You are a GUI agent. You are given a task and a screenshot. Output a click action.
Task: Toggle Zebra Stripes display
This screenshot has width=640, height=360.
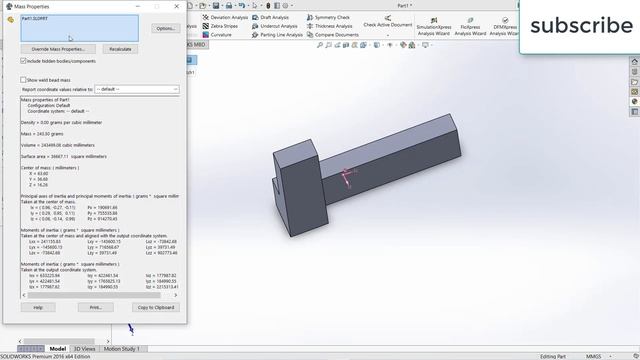pyautogui.click(x=220, y=26)
